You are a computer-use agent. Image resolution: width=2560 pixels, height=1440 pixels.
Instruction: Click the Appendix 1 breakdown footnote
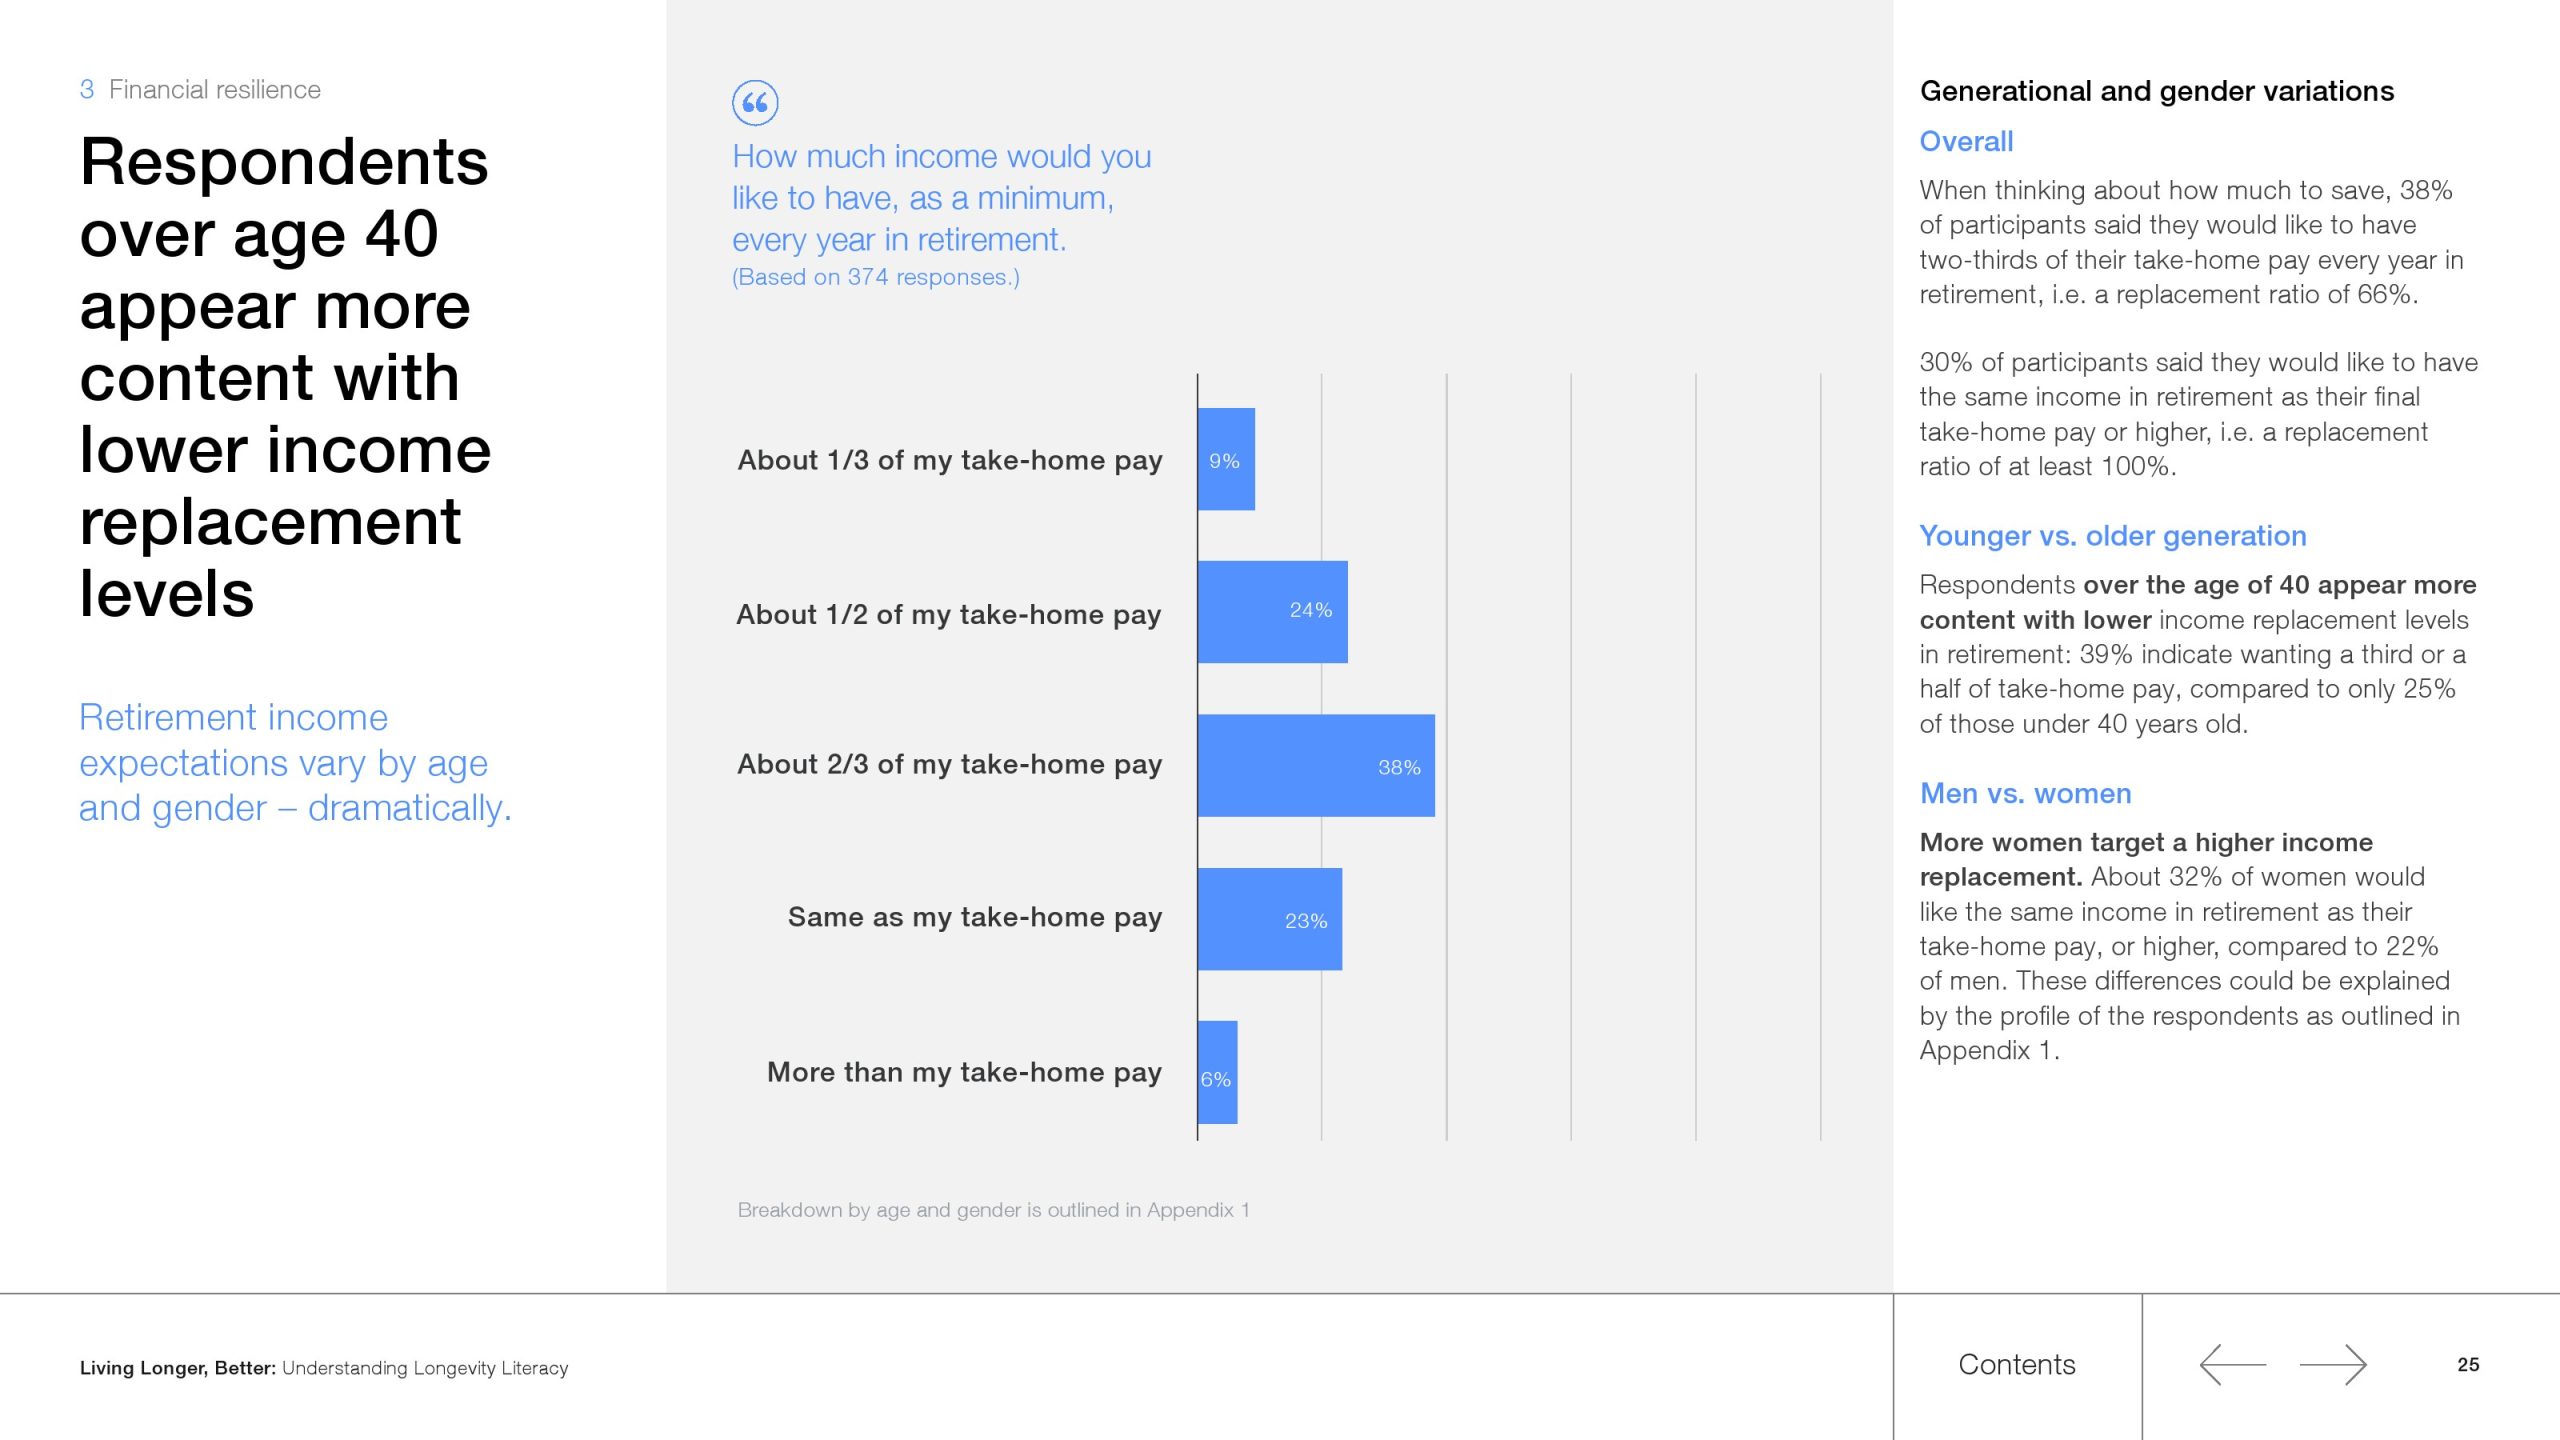pos(993,1210)
